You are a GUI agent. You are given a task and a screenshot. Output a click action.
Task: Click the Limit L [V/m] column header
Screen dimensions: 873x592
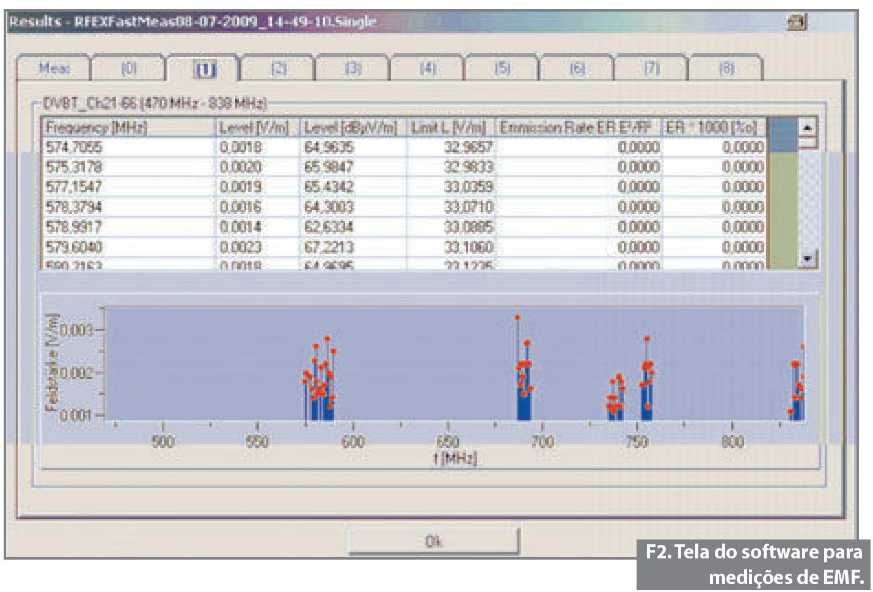click(450, 128)
